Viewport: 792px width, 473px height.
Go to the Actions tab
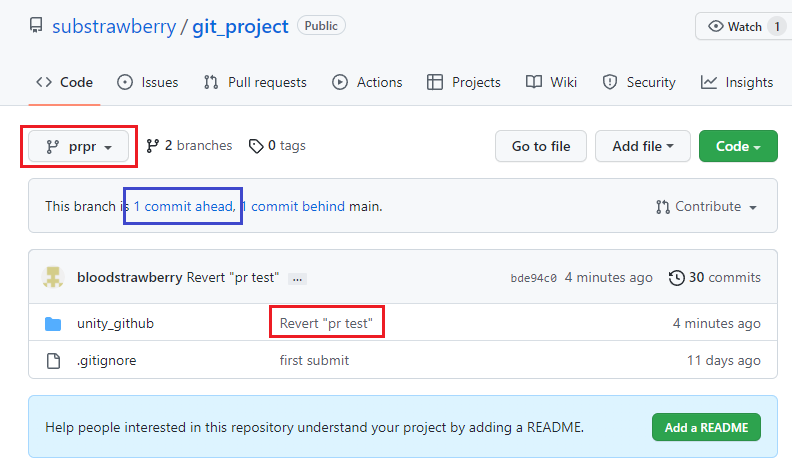coord(367,82)
